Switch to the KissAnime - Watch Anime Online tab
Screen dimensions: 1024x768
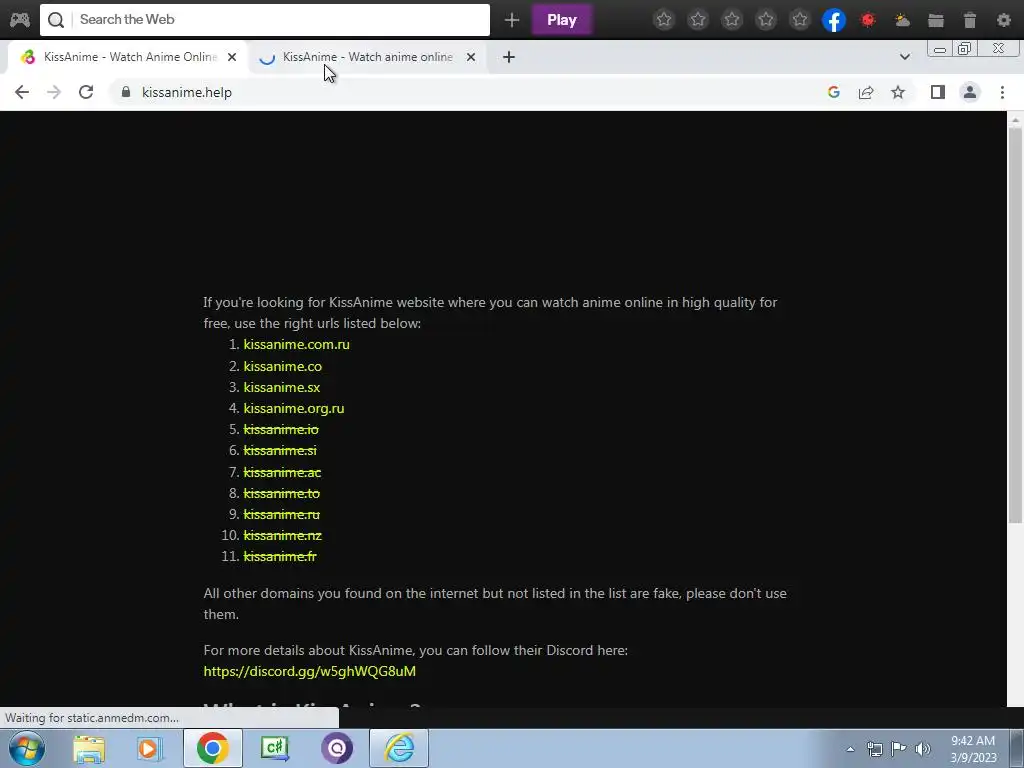130,57
